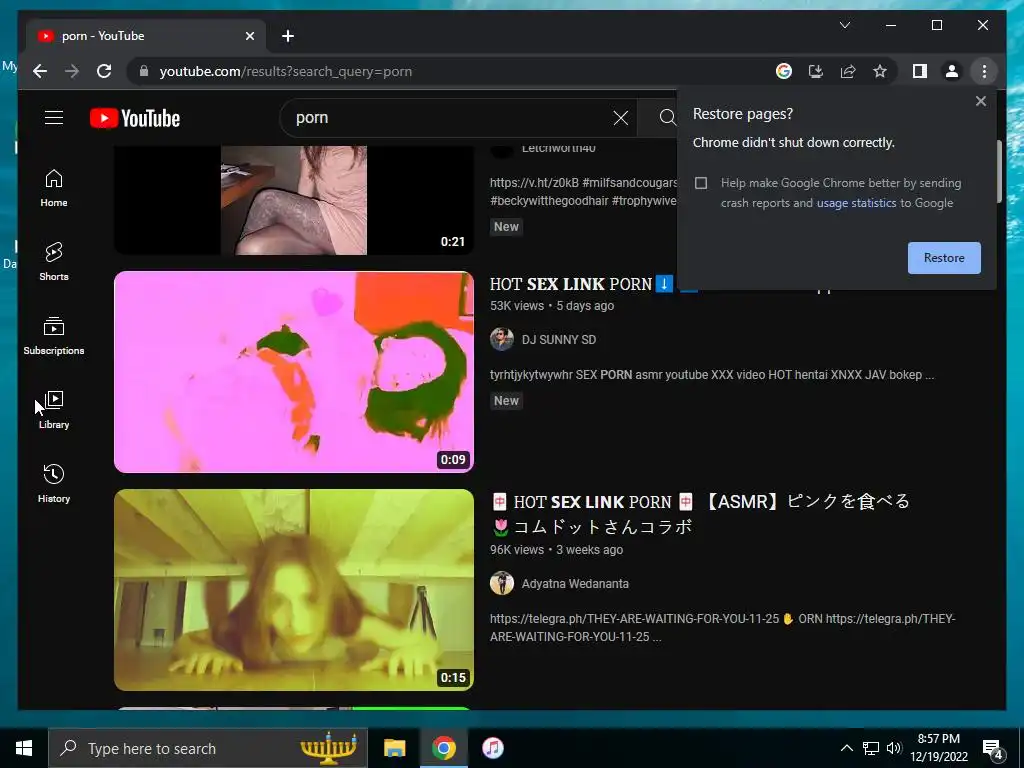Go to YouTube Home in sidebar
This screenshot has height=768, width=1024.
54,188
